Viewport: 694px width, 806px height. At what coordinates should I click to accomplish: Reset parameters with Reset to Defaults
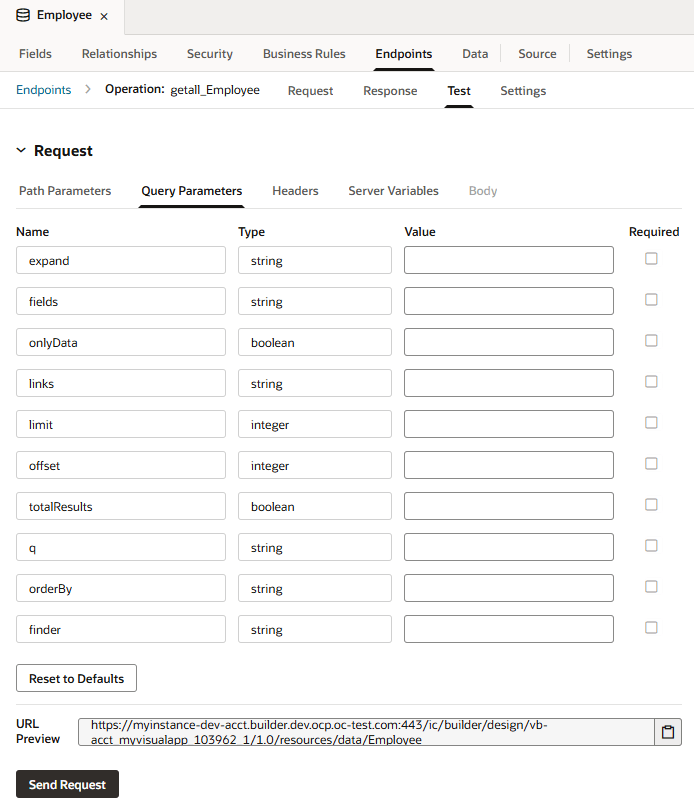click(x=76, y=678)
